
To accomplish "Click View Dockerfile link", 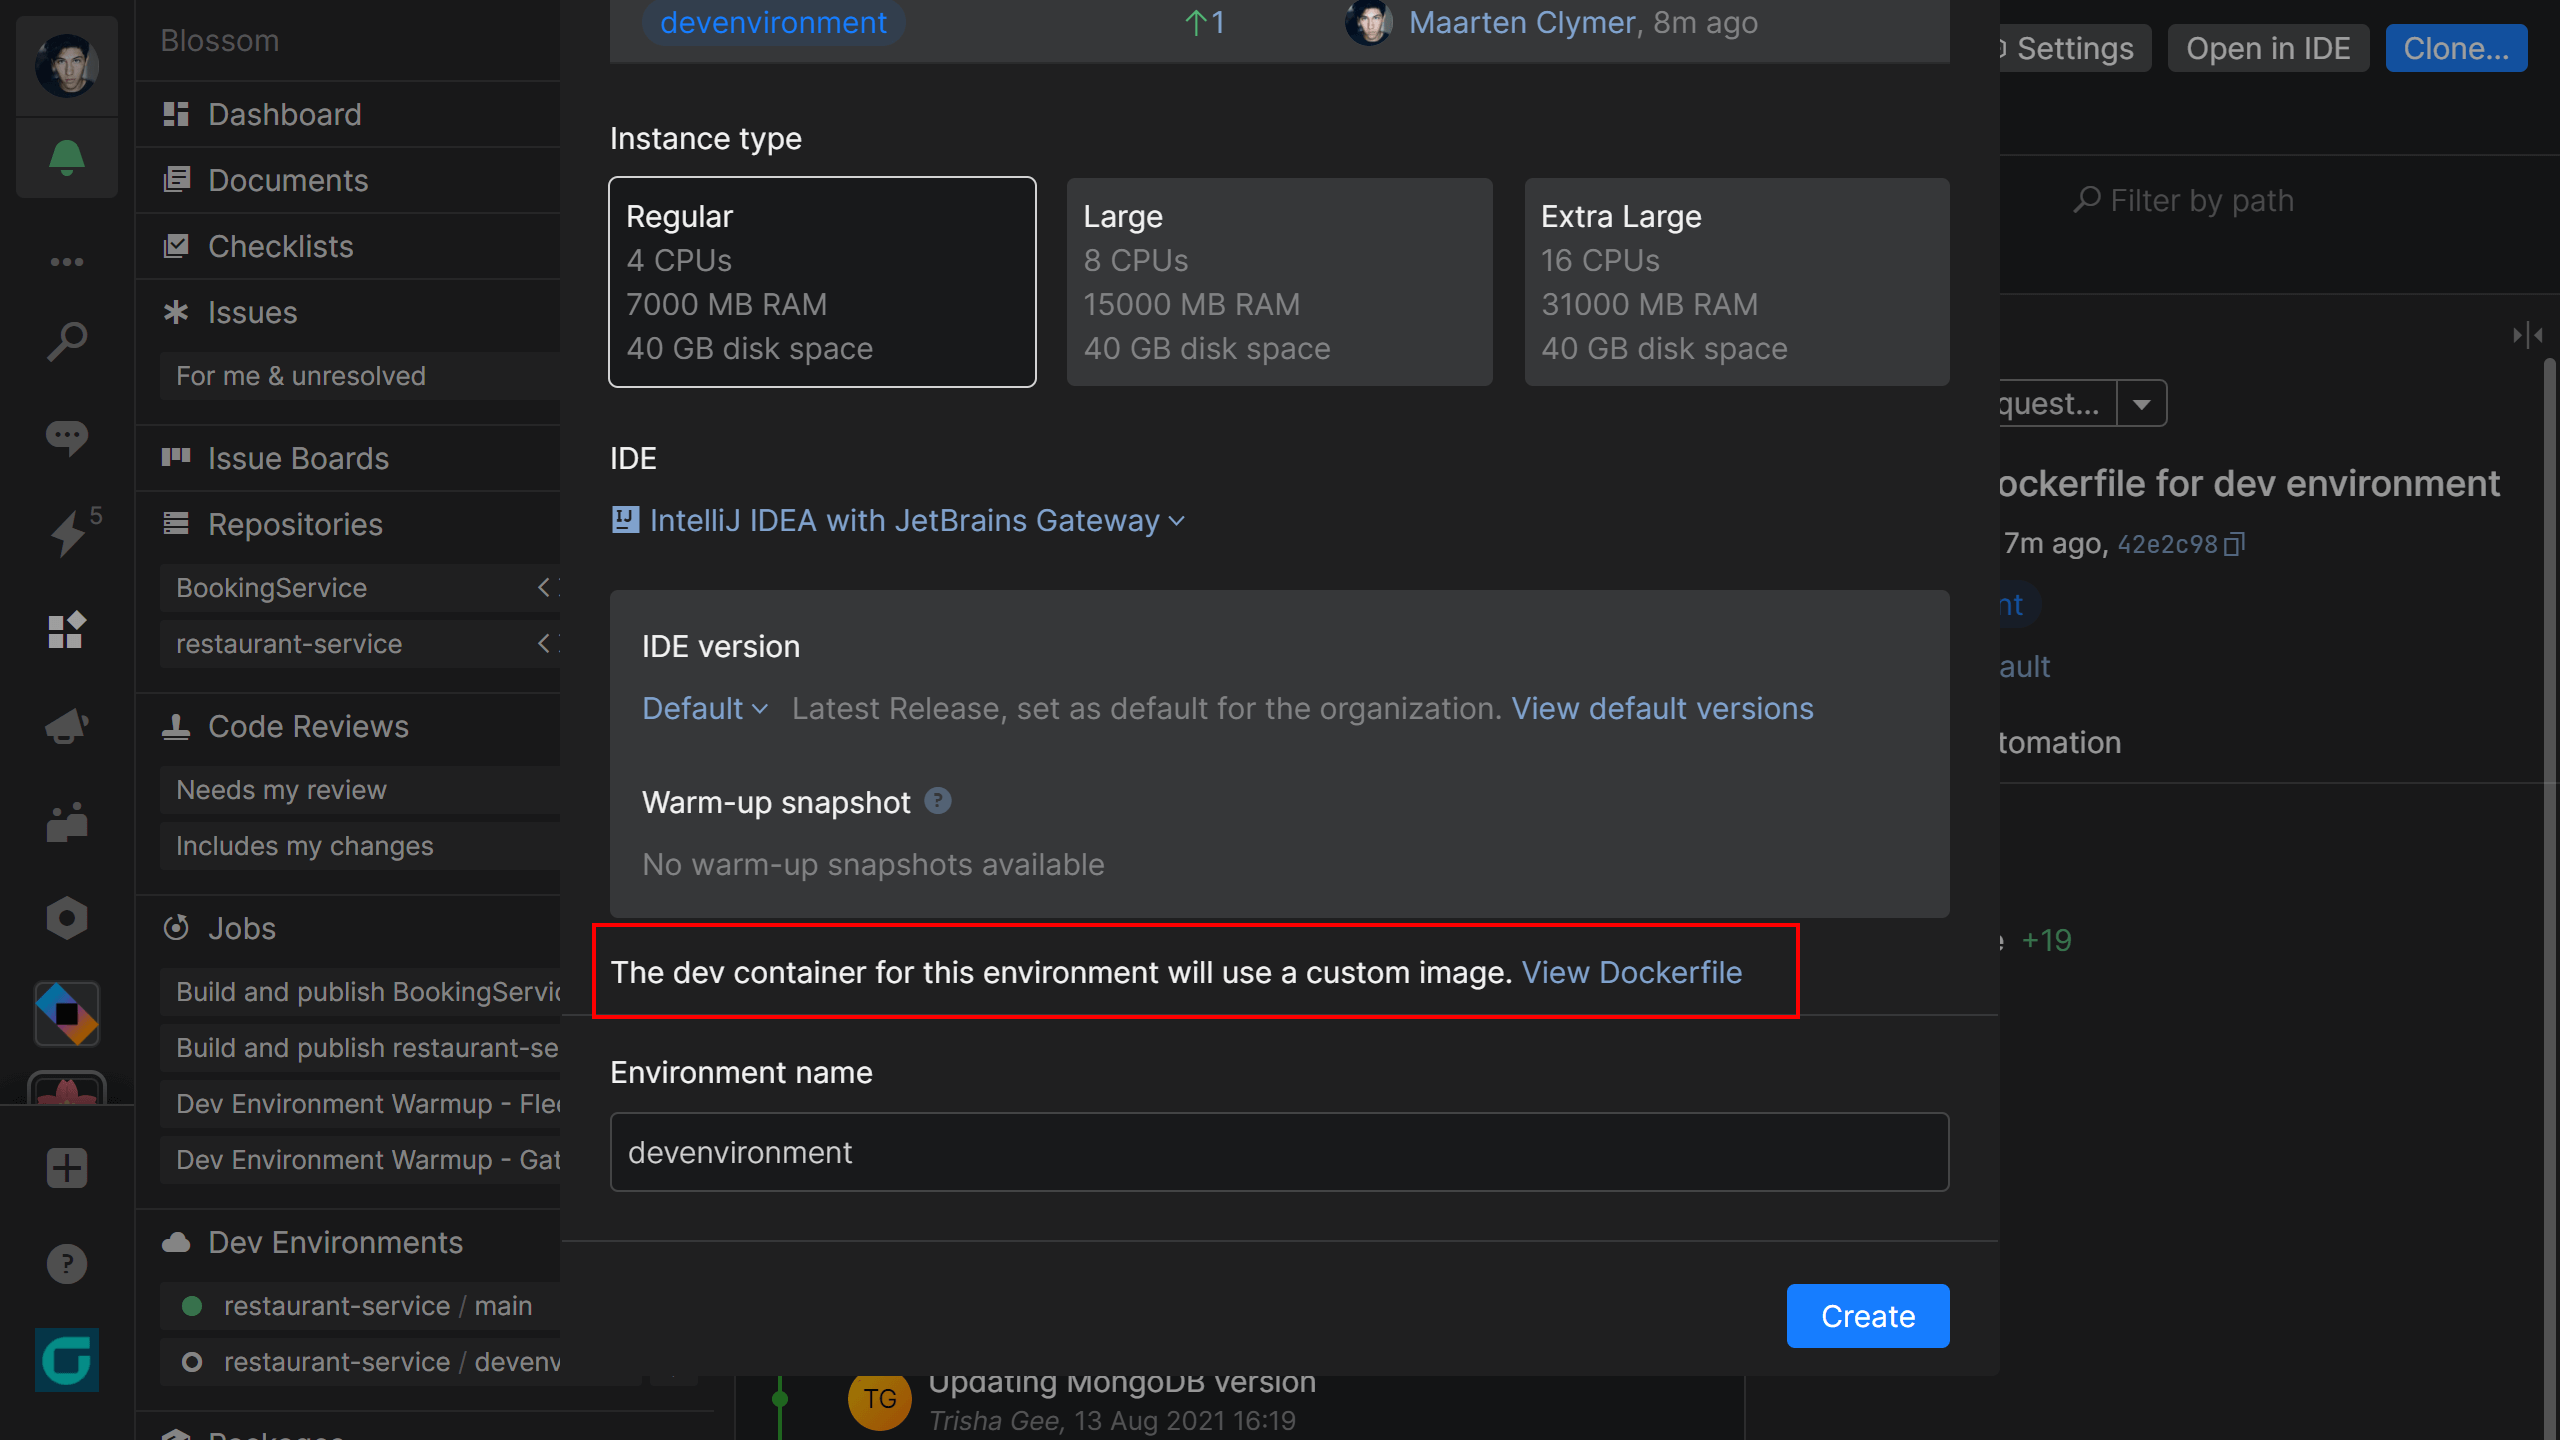I will pyautogui.click(x=1630, y=971).
